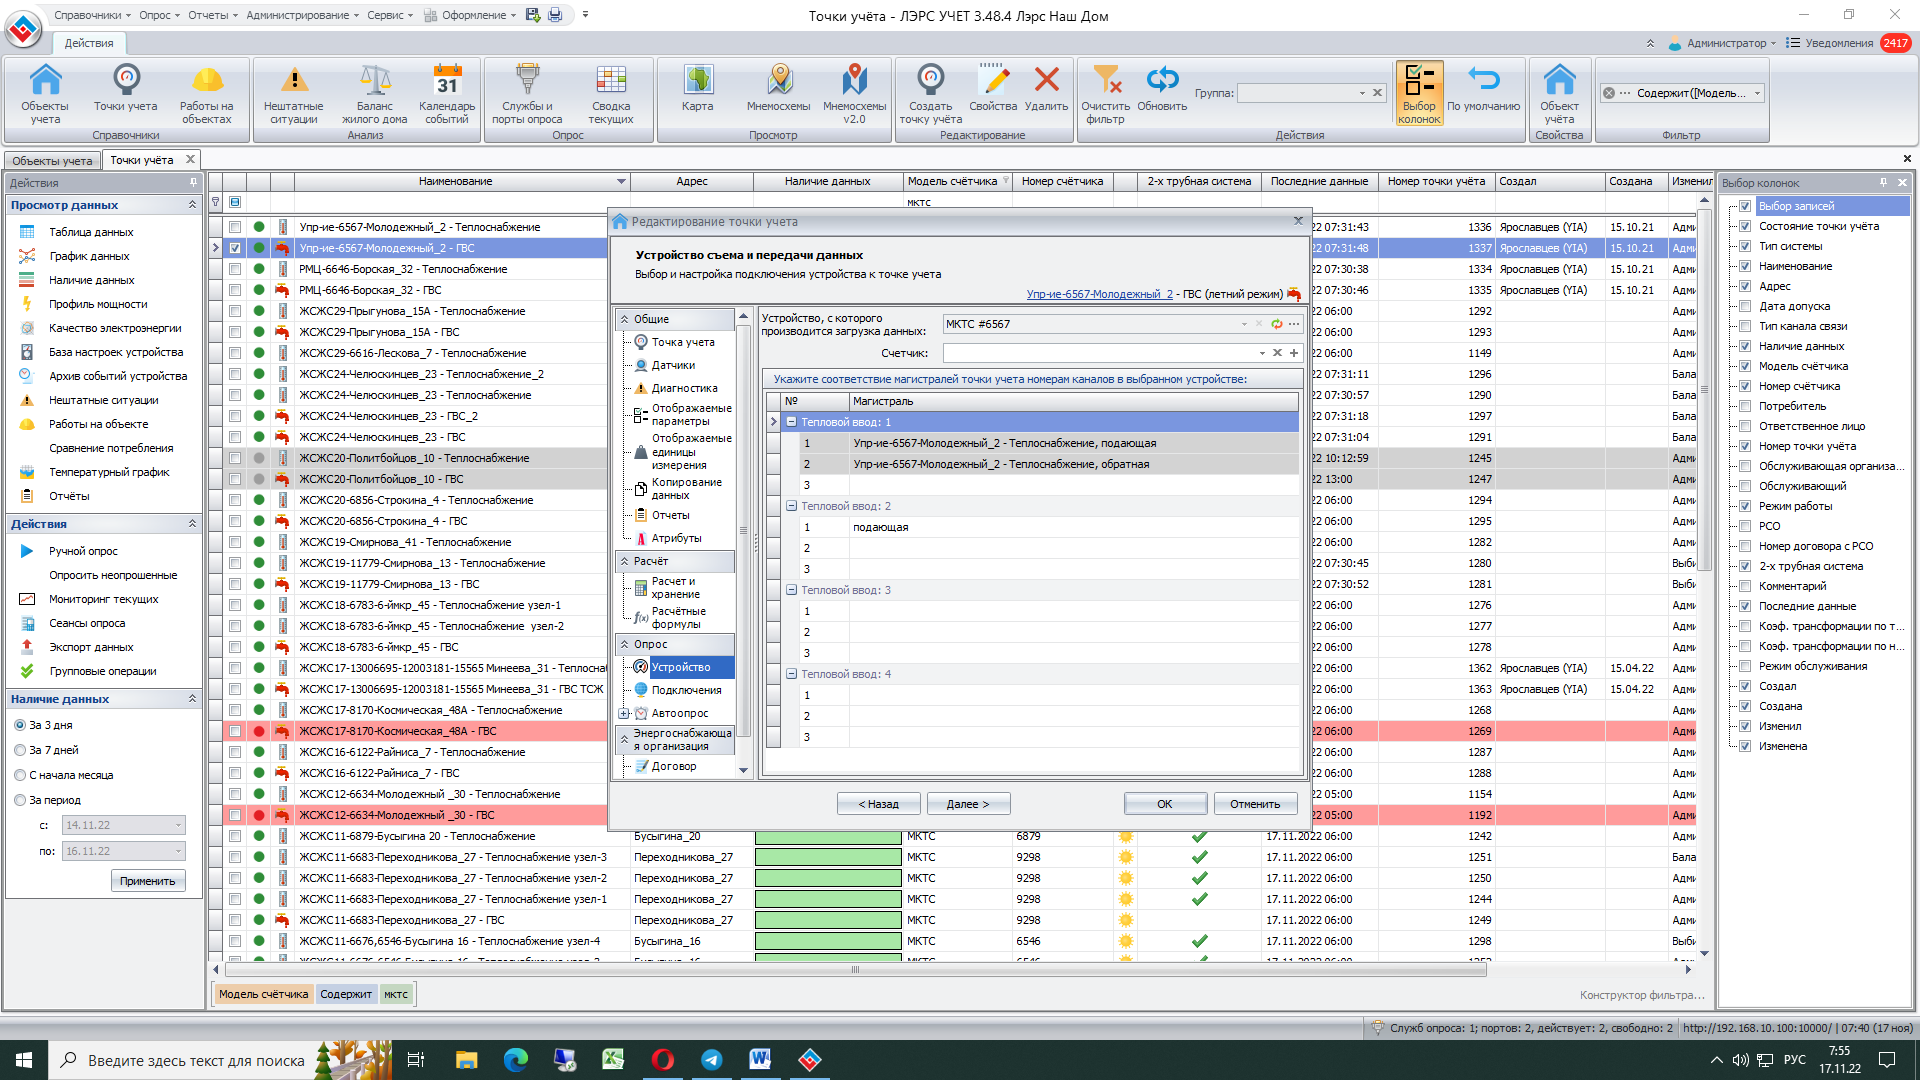Collapse Тепловой ввод: 2 group

click(x=791, y=506)
